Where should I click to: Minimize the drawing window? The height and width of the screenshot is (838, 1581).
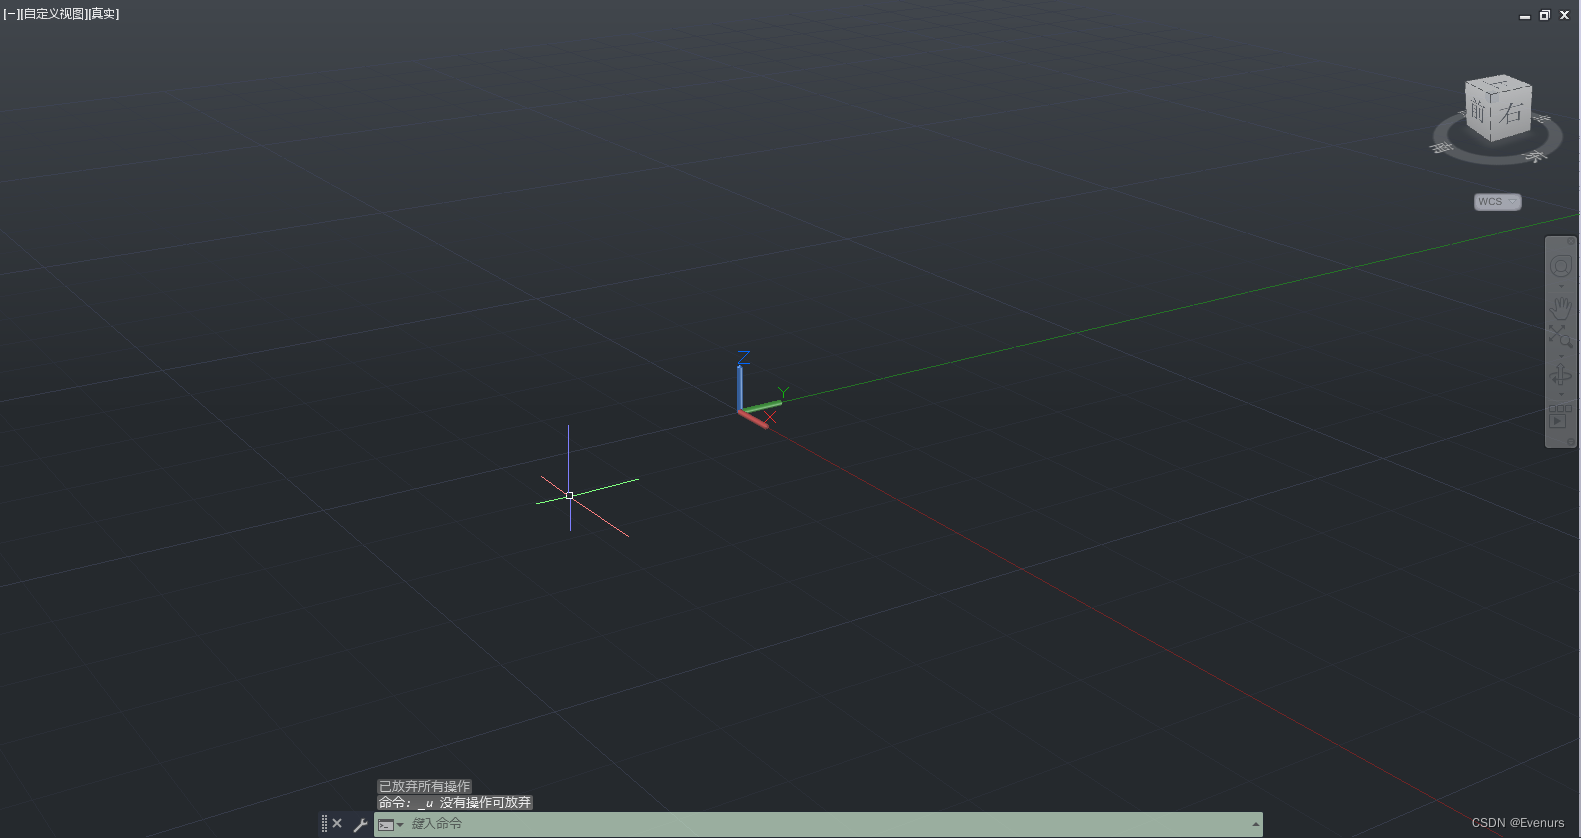[x=1525, y=15]
